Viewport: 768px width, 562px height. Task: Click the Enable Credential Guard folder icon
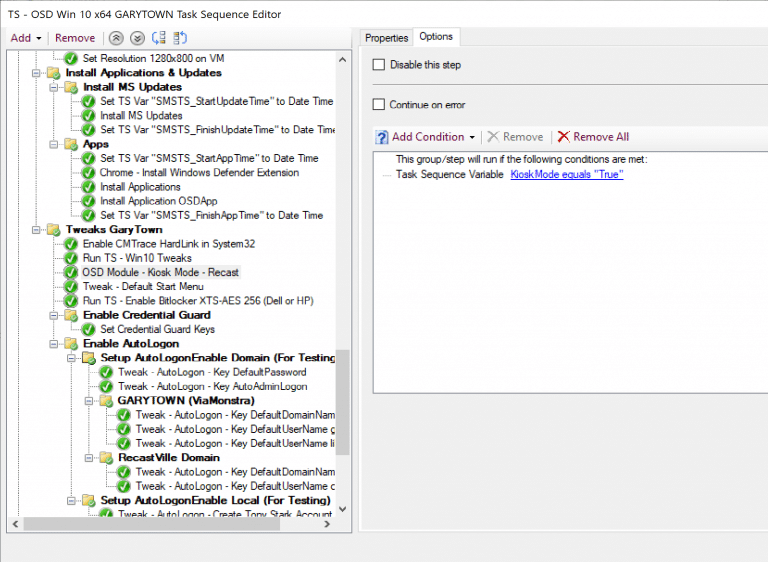pos(71,315)
